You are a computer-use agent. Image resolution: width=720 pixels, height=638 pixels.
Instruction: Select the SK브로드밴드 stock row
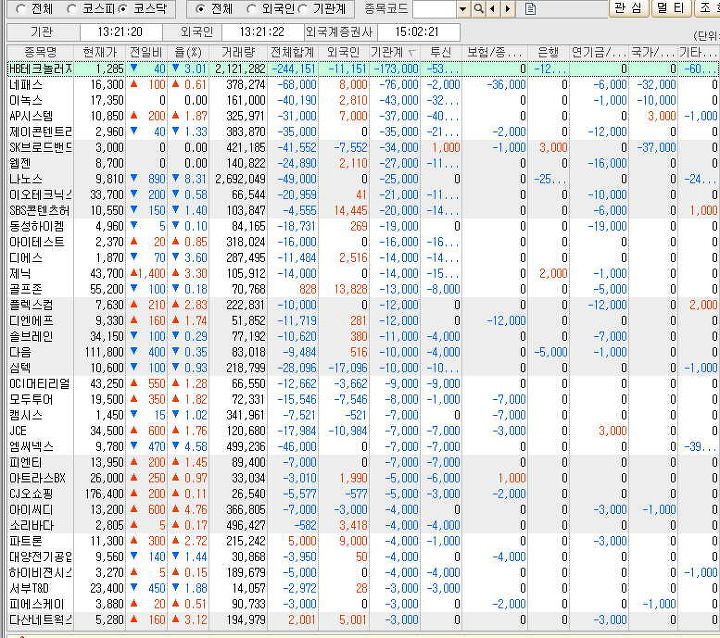pos(363,147)
